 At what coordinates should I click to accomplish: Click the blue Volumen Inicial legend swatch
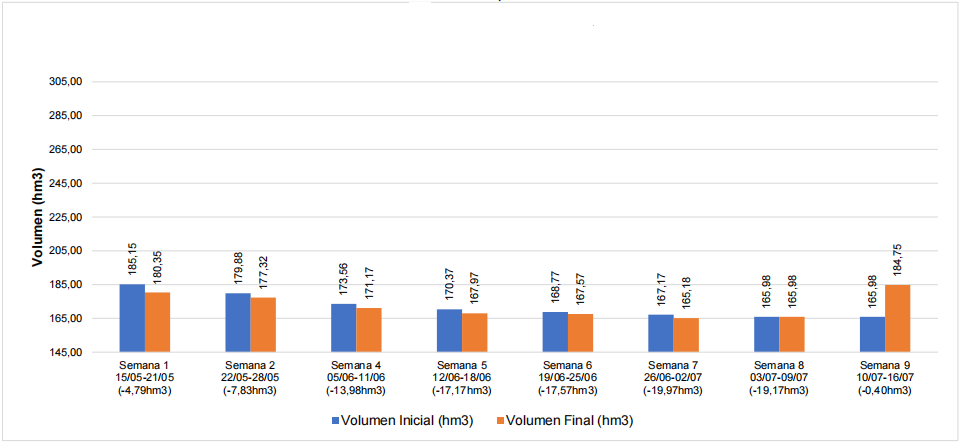click(x=337, y=420)
